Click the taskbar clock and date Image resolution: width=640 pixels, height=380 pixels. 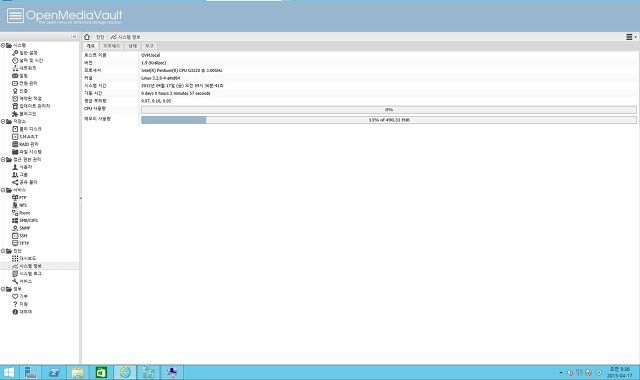click(619, 372)
